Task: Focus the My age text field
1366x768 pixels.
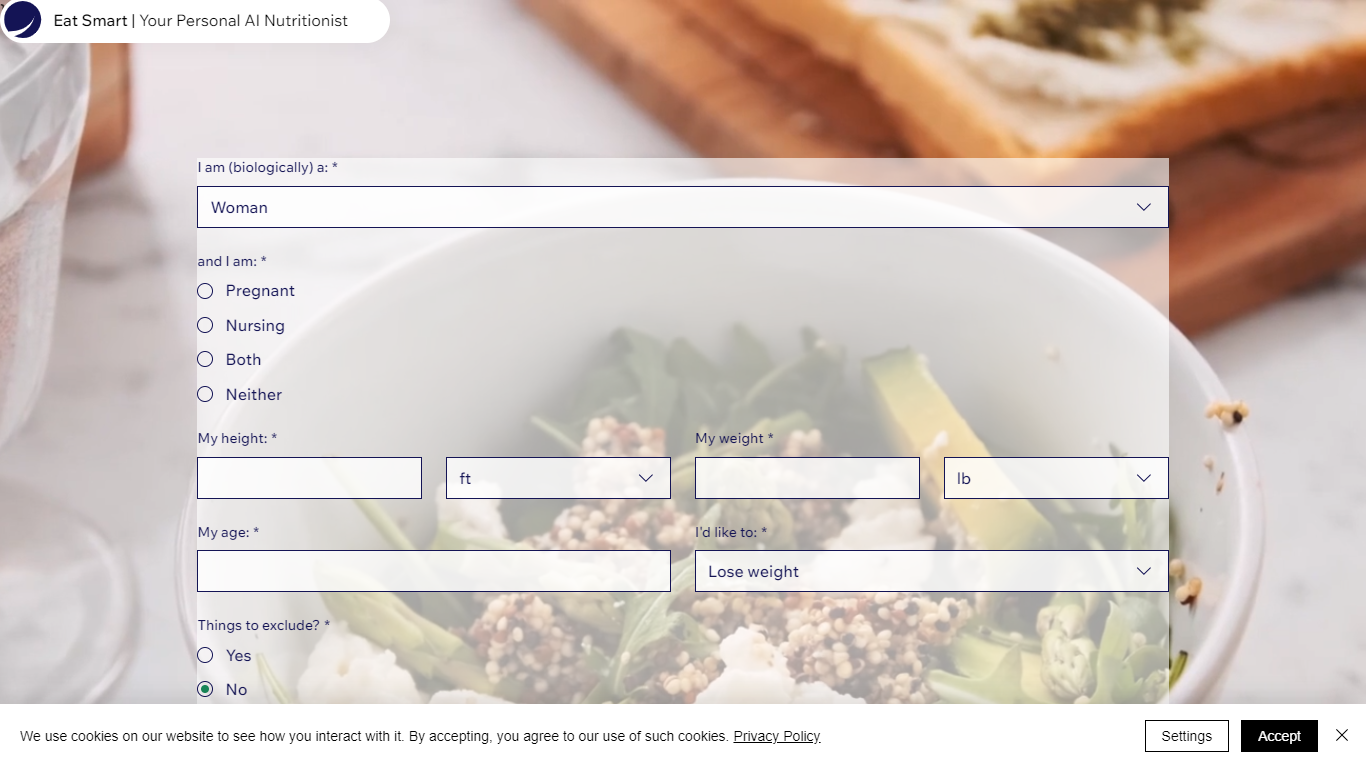Action: point(434,571)
